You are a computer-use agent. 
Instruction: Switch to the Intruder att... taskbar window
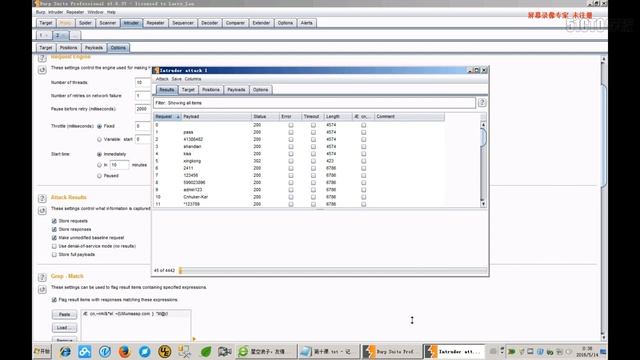pos(454,351)
